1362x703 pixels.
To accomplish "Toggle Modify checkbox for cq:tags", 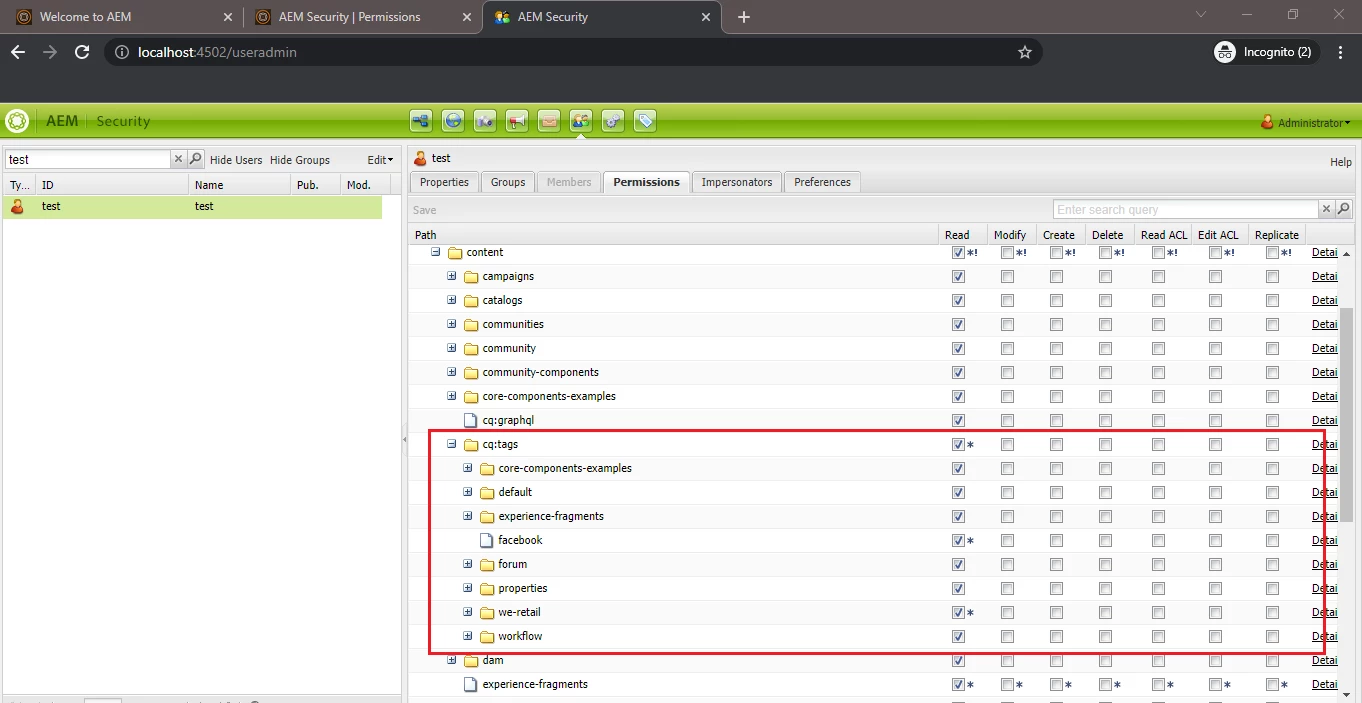I will [x=1007, y=444].
